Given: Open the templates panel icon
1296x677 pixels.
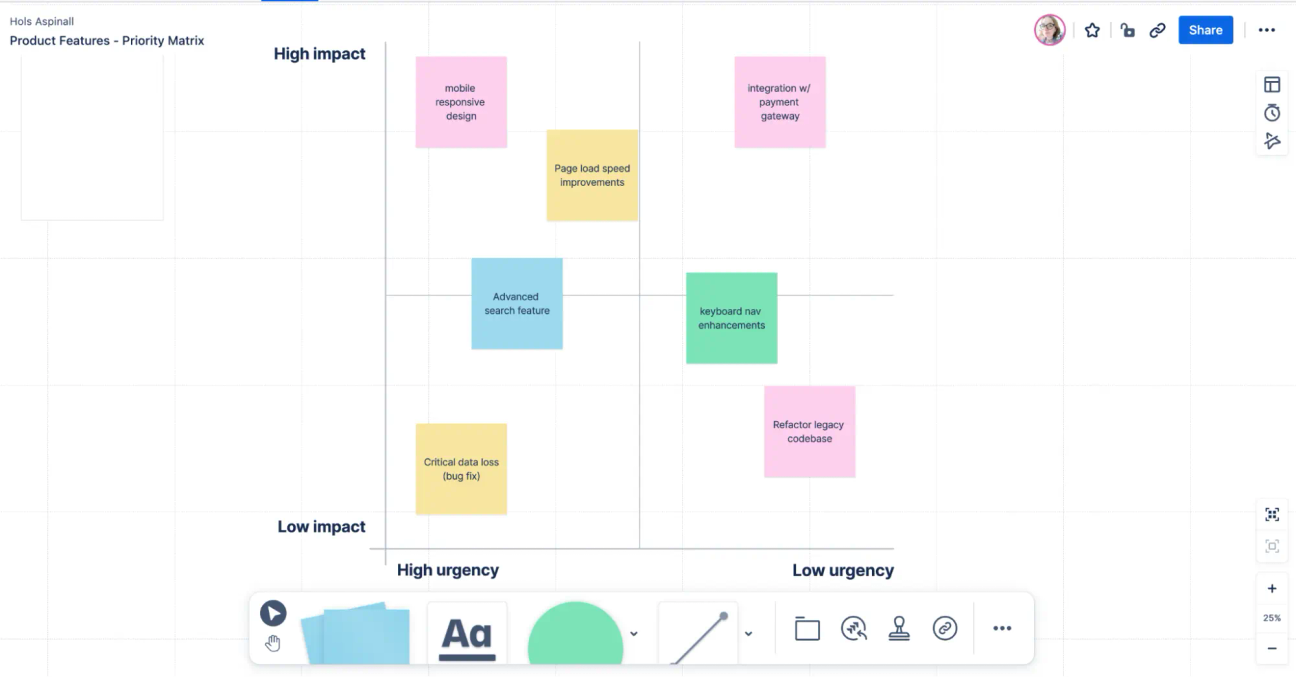Looking at the screenshot, I should (x=1271, y=84).
